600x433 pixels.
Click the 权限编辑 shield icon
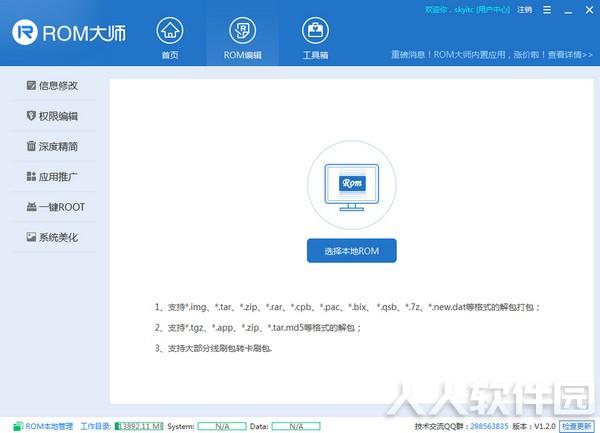(x=31, y=116)
